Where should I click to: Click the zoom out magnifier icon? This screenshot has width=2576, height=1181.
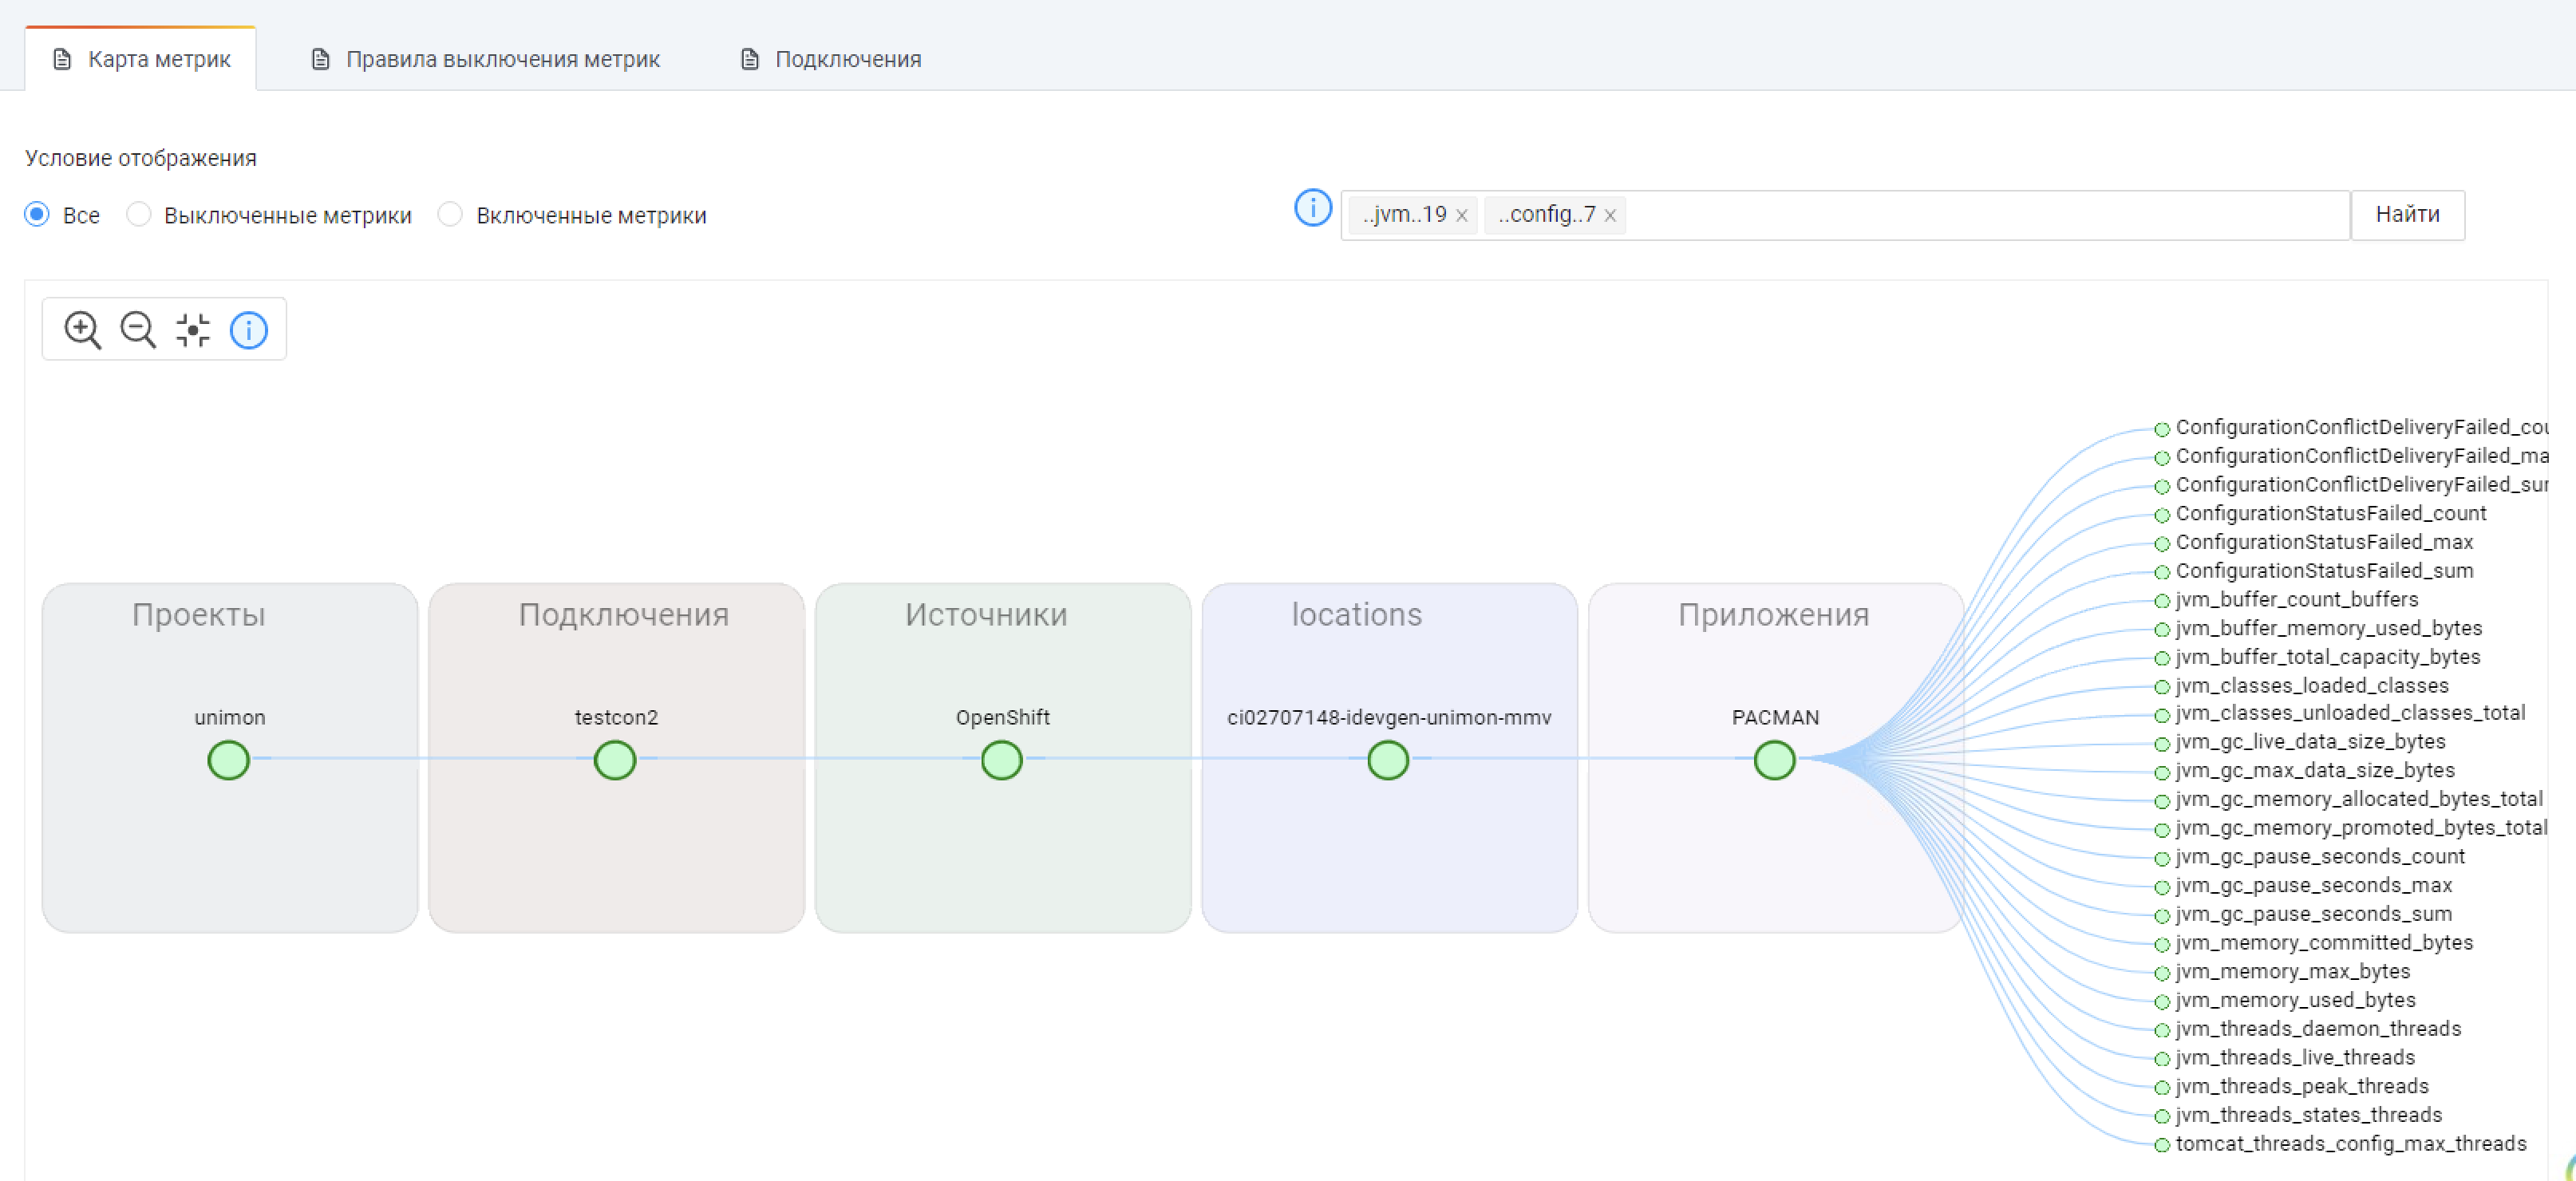pos(138,330)
